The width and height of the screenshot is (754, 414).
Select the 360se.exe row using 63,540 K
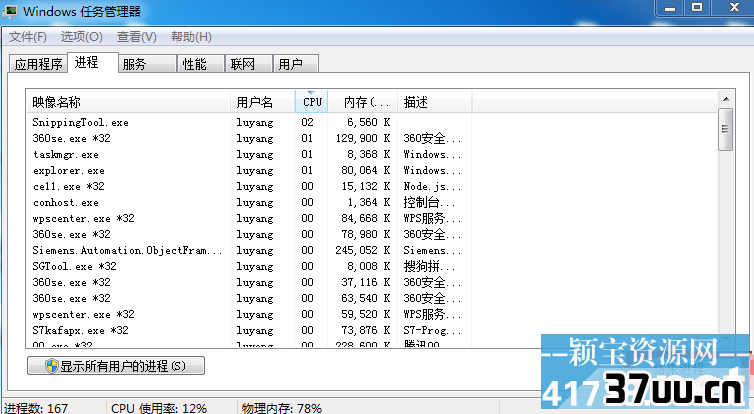(x=249, y=298)
